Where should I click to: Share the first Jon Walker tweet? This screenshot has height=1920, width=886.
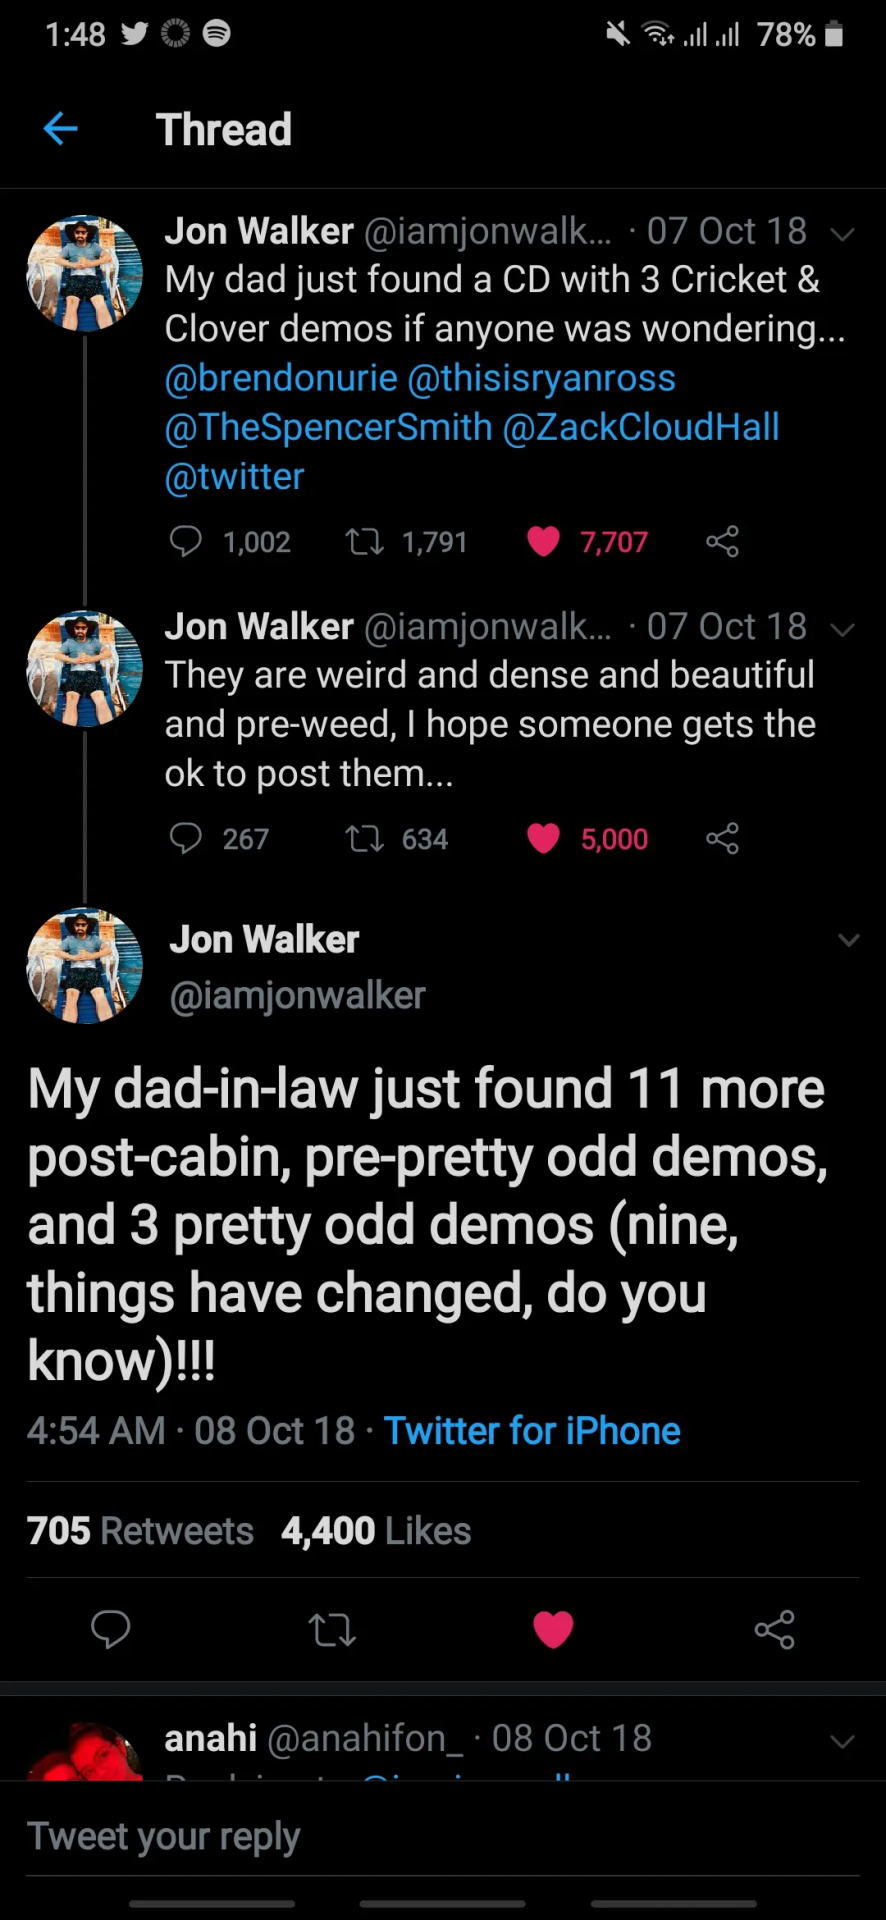(x=722, y=541)
